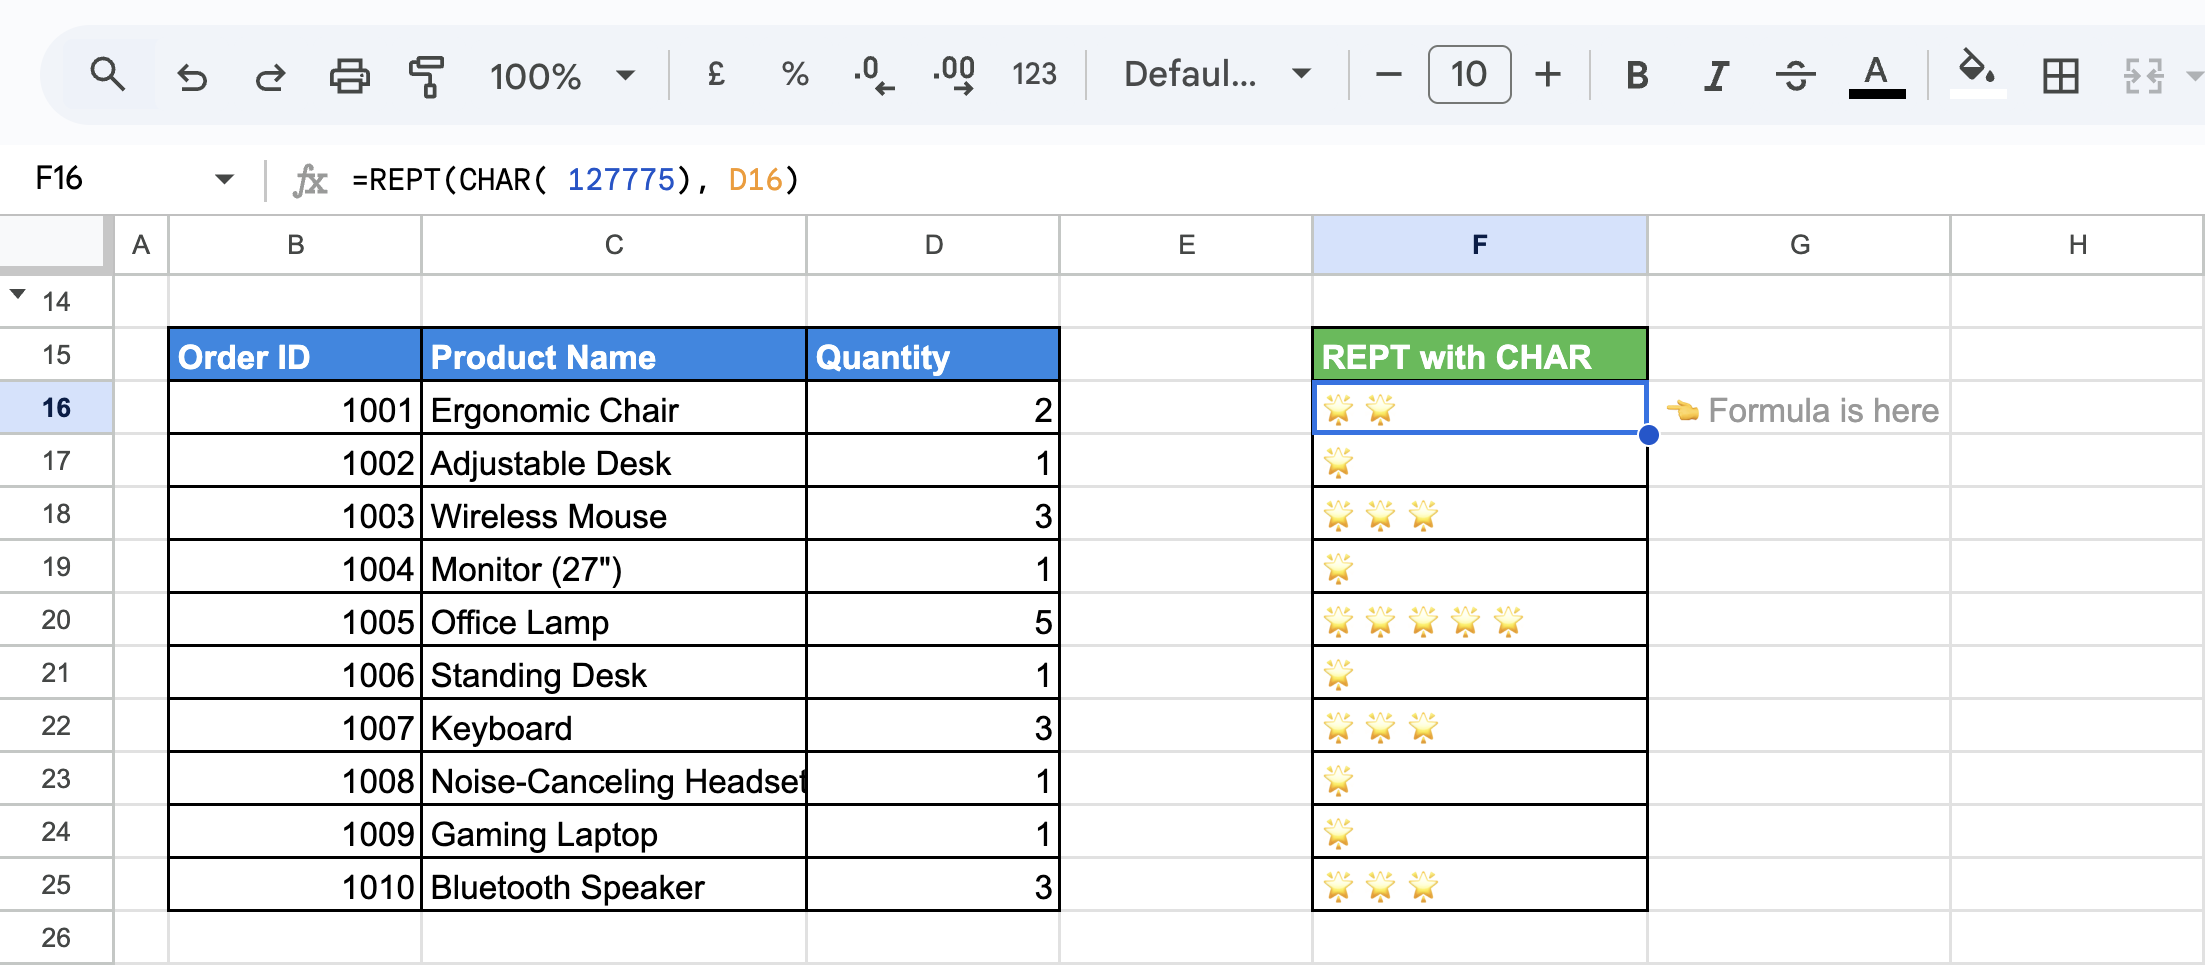Click the Redo arrow
Viewport: 2205px width, 965px height.
[x=270, y=76]
